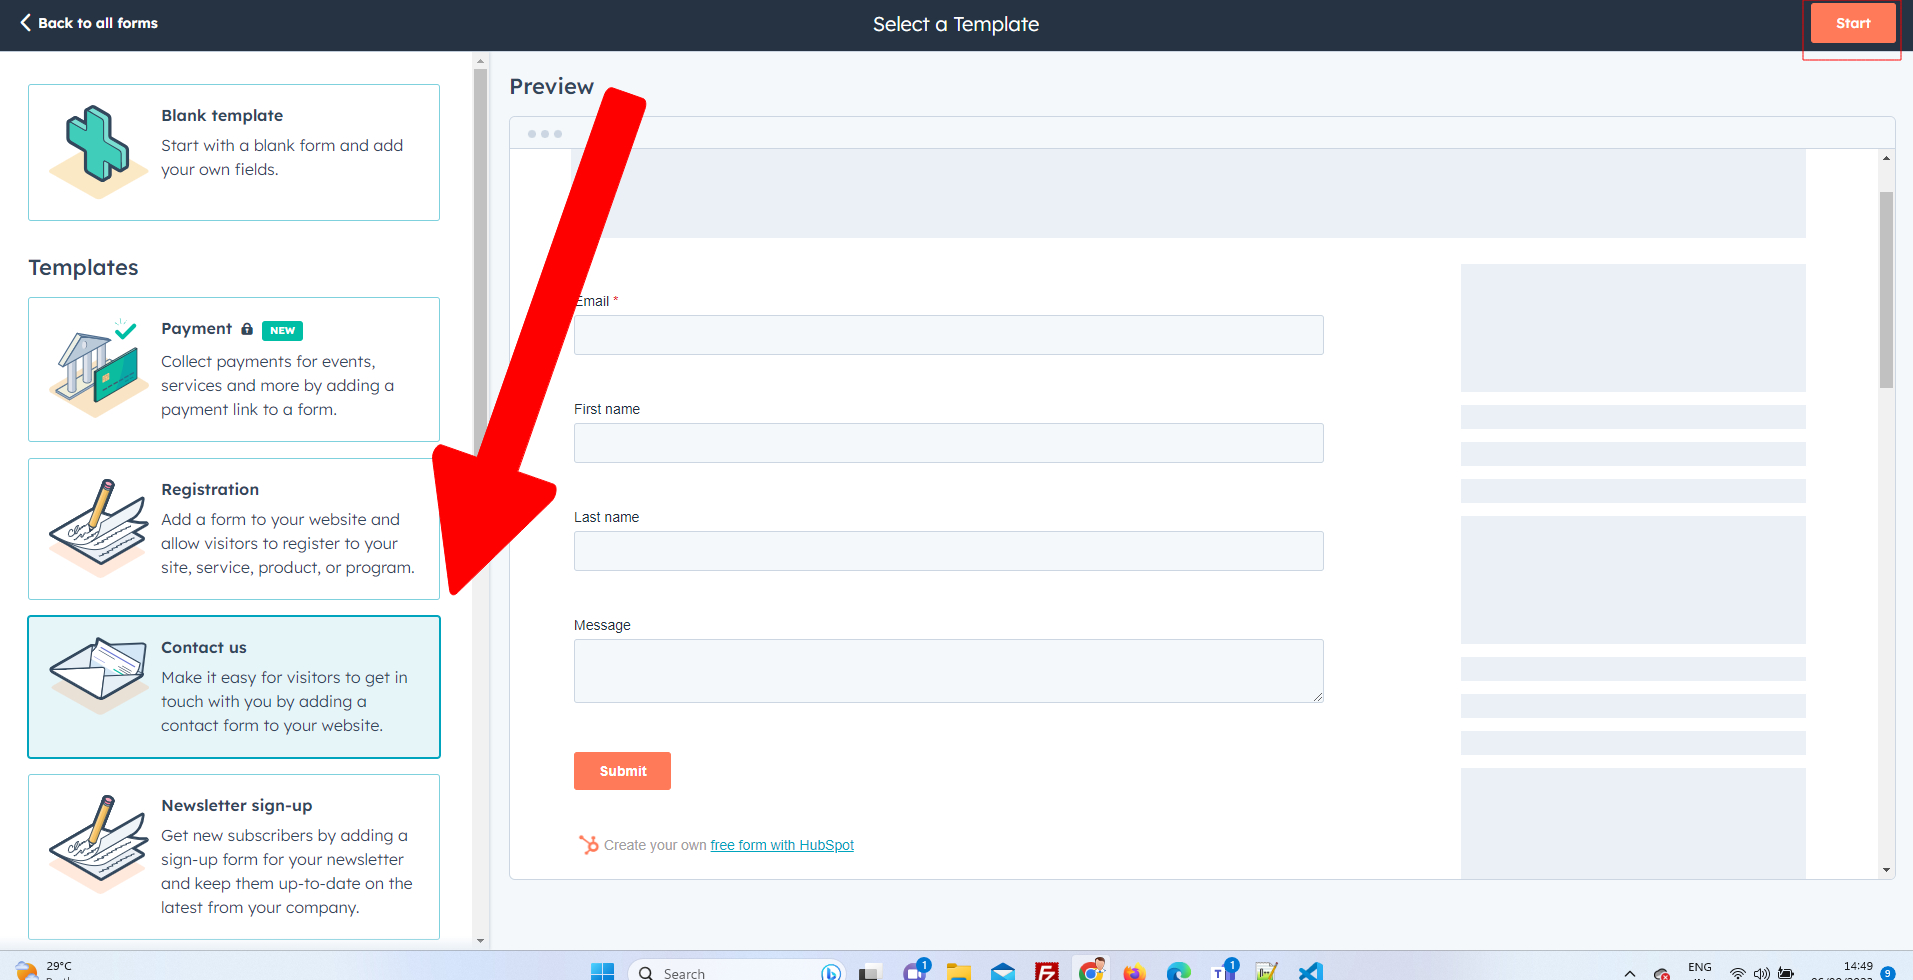Click inside the Message text area

coord(948,670)
